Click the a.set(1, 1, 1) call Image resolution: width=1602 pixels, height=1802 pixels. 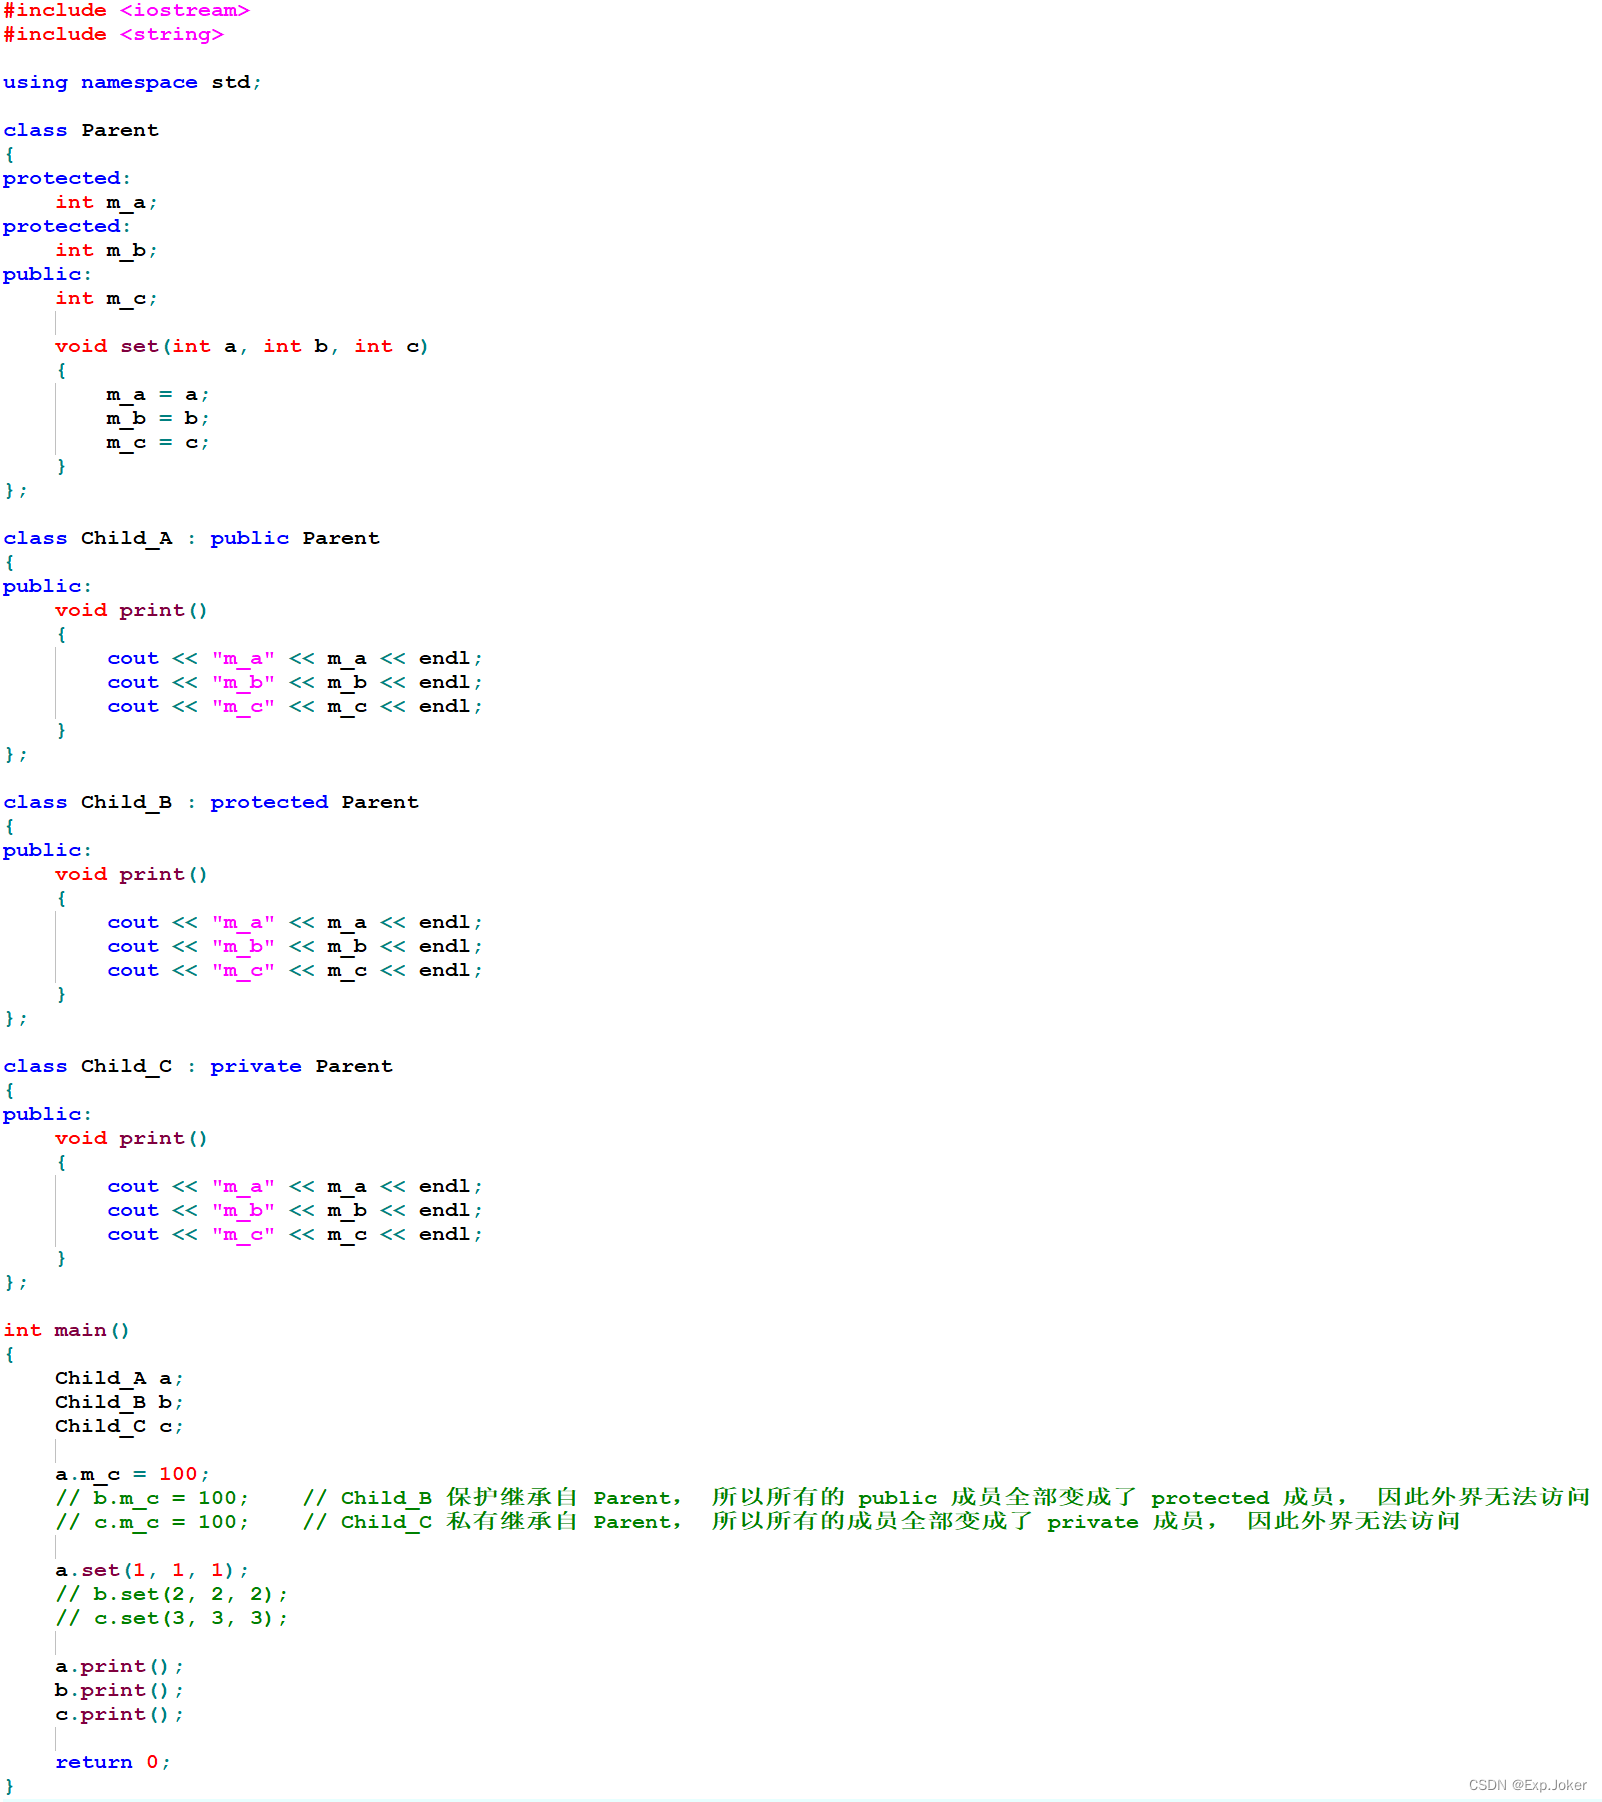pos(152,1570)
